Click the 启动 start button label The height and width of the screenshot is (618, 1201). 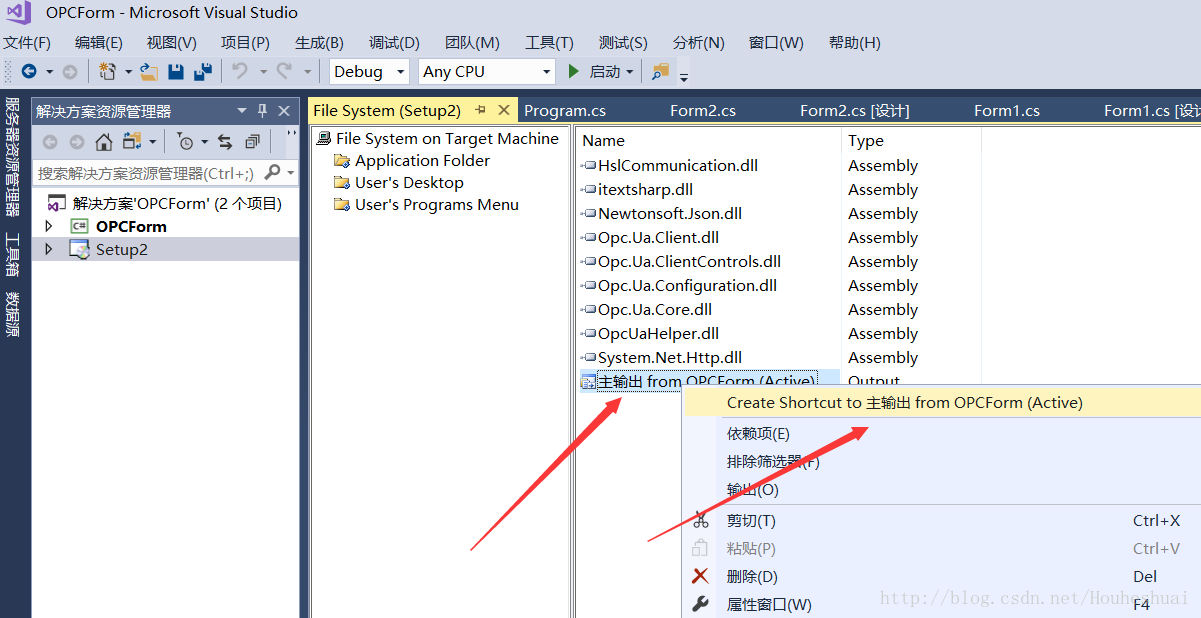[x=605, y=71]
